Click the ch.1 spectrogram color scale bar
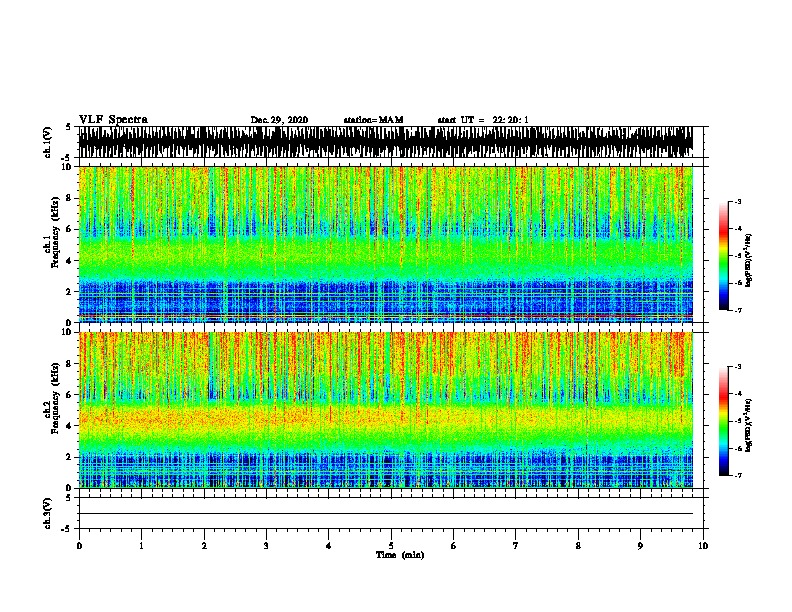This screenshot has width=792, height=612. (x=724, y=256)
